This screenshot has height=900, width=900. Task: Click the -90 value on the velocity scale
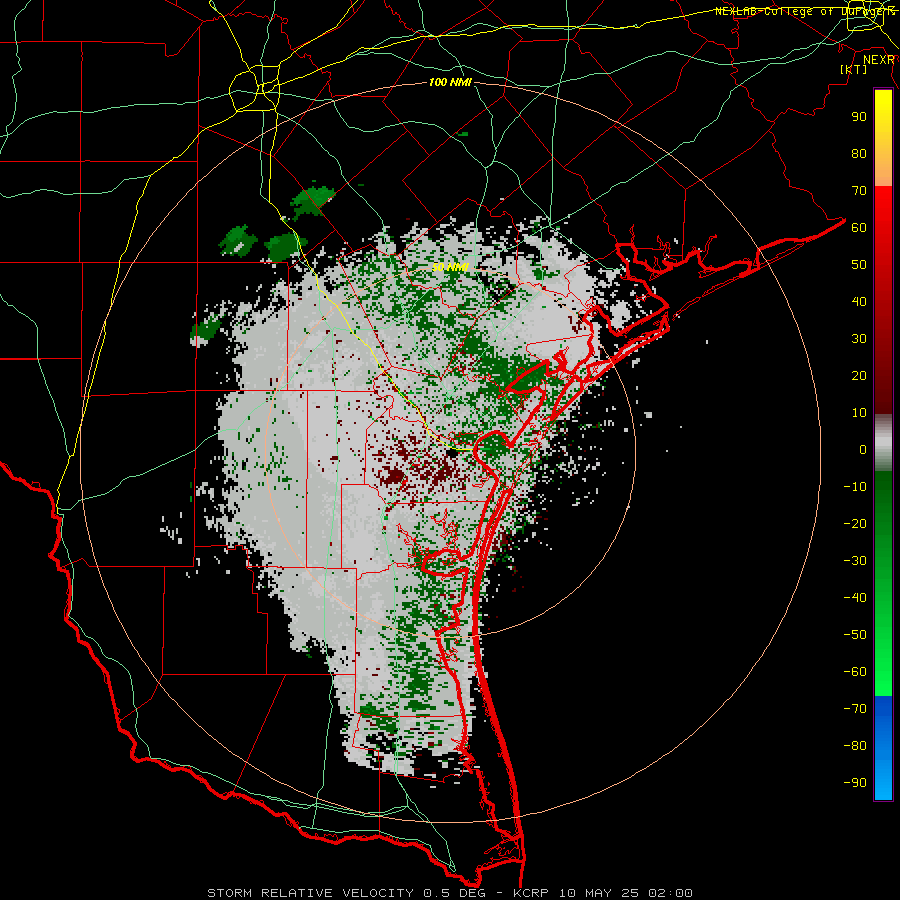point(855,782)
